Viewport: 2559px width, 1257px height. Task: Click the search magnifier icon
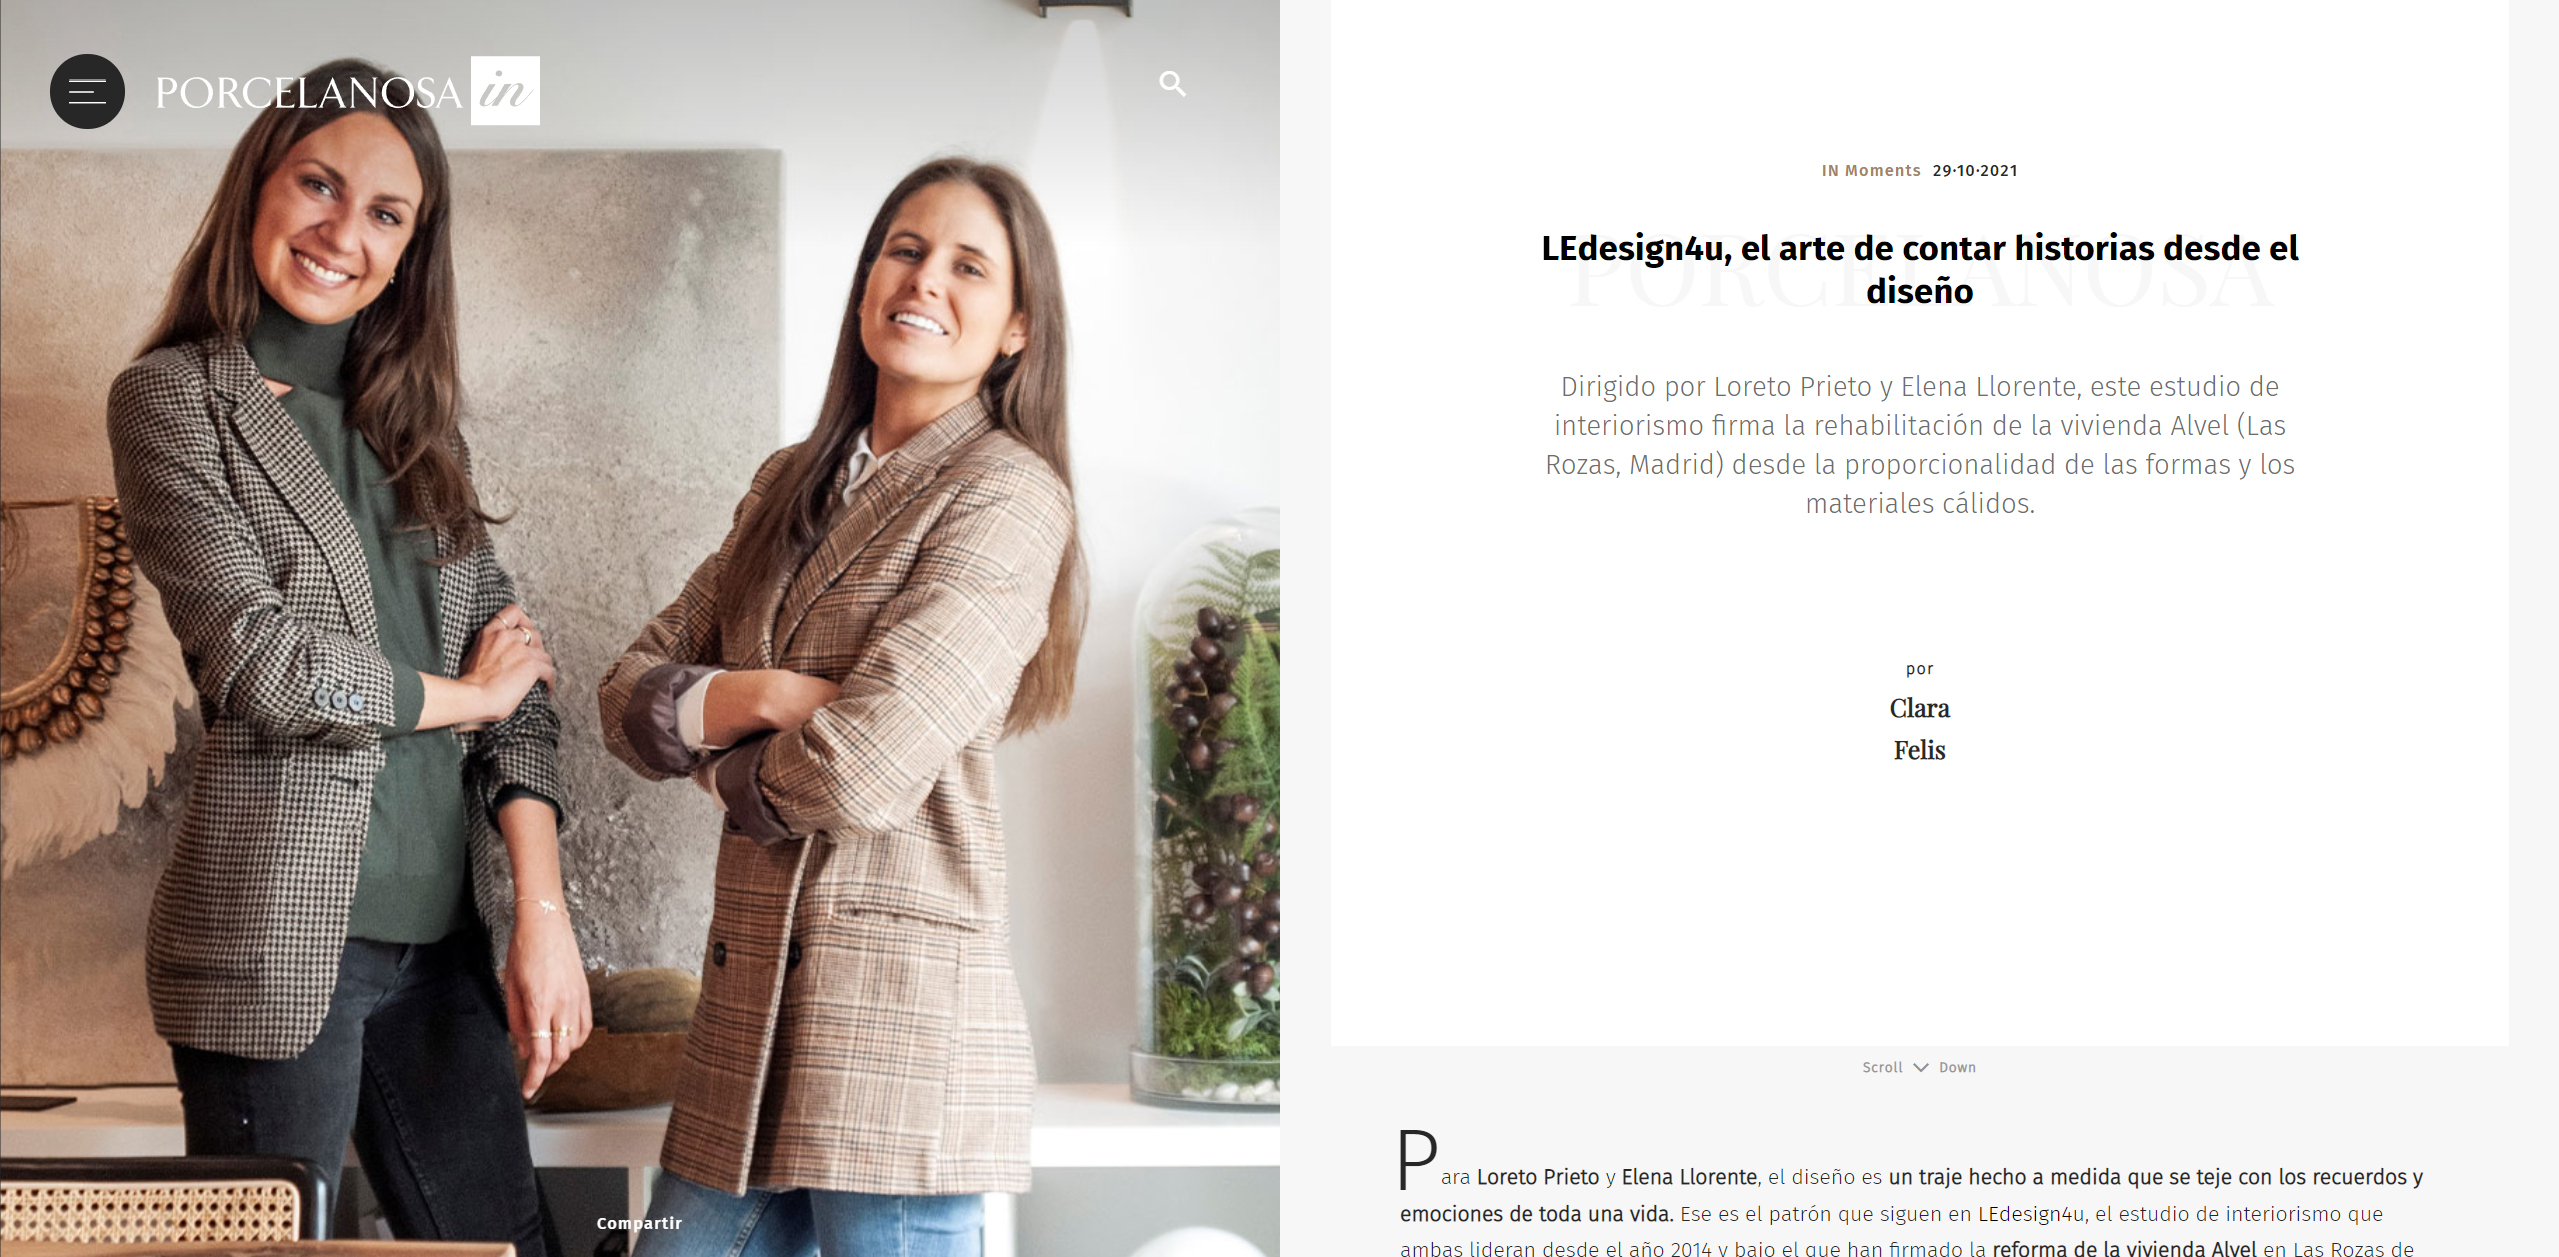click(x=1172, y=84)
